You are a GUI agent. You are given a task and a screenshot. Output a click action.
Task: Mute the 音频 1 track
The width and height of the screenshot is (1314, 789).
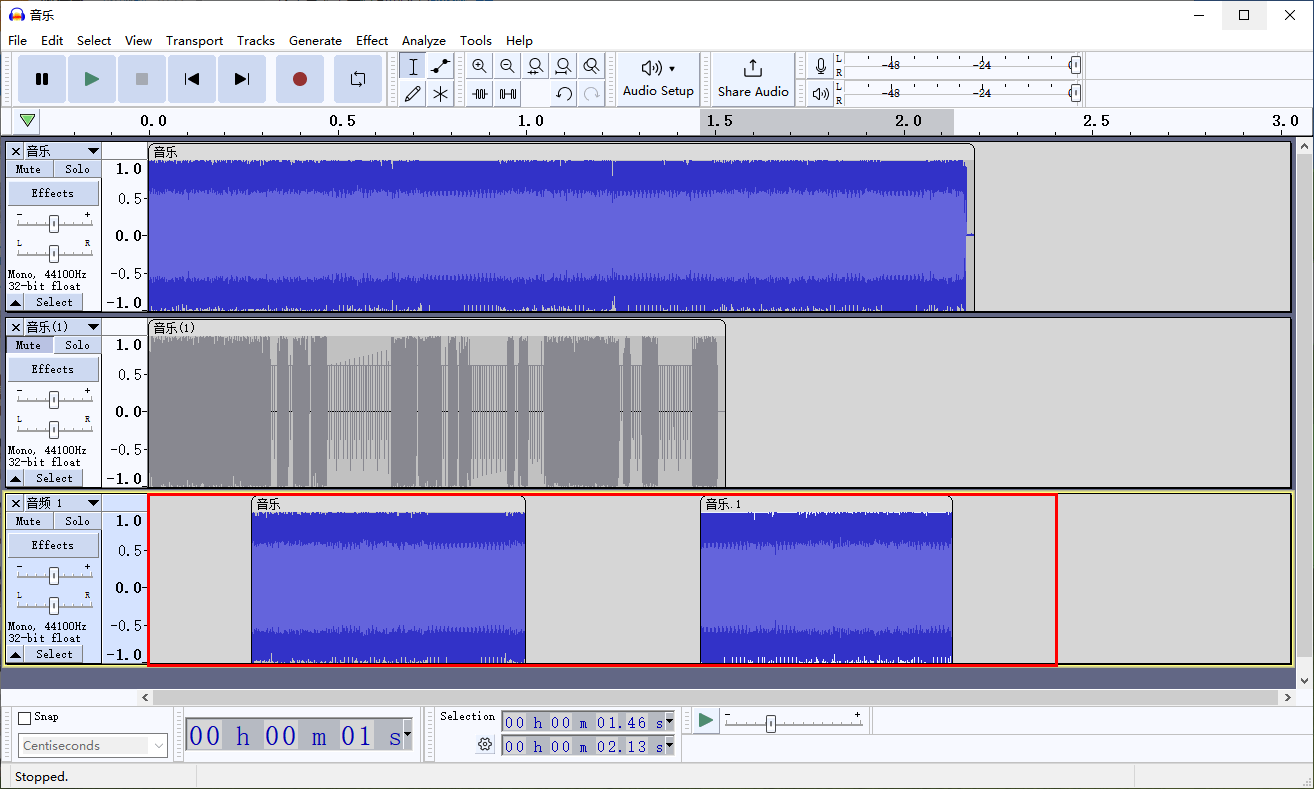(x=28, y=521)
